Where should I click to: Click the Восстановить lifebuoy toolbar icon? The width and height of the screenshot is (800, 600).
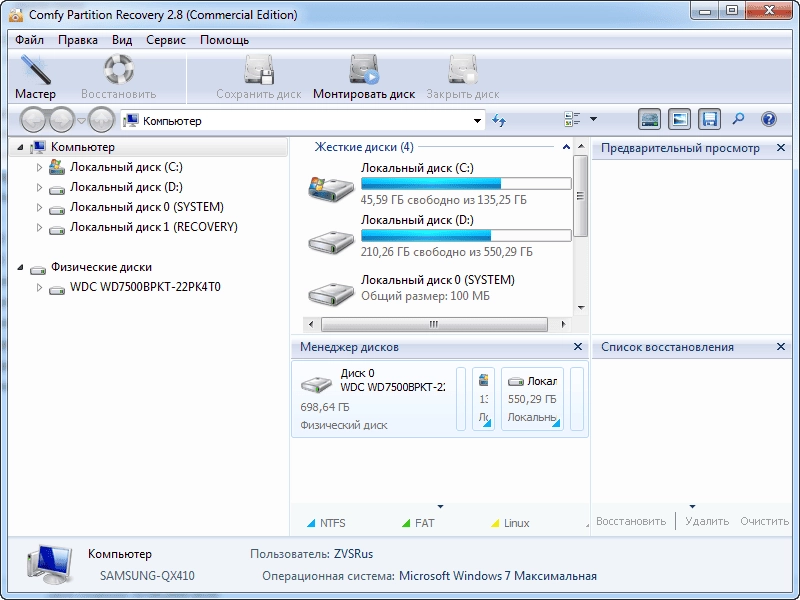118,70
